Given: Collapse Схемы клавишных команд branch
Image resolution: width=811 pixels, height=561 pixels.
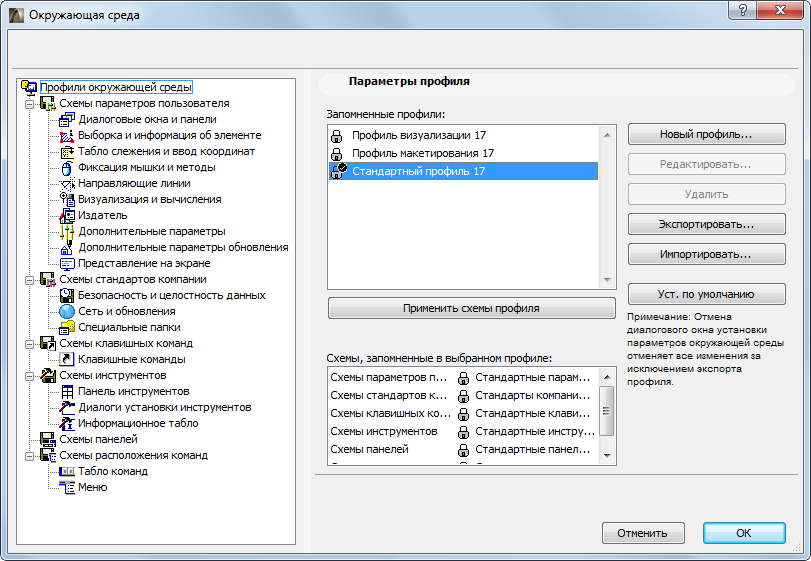Looking at the screenshot, I should (29, 344).
